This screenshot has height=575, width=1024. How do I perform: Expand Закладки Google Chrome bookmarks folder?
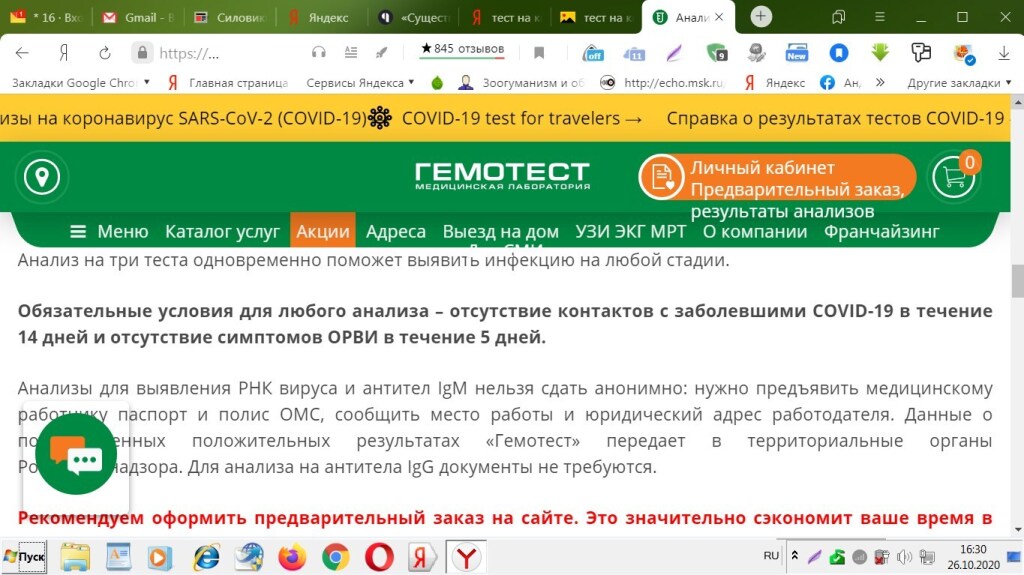(x=80, y=83)
